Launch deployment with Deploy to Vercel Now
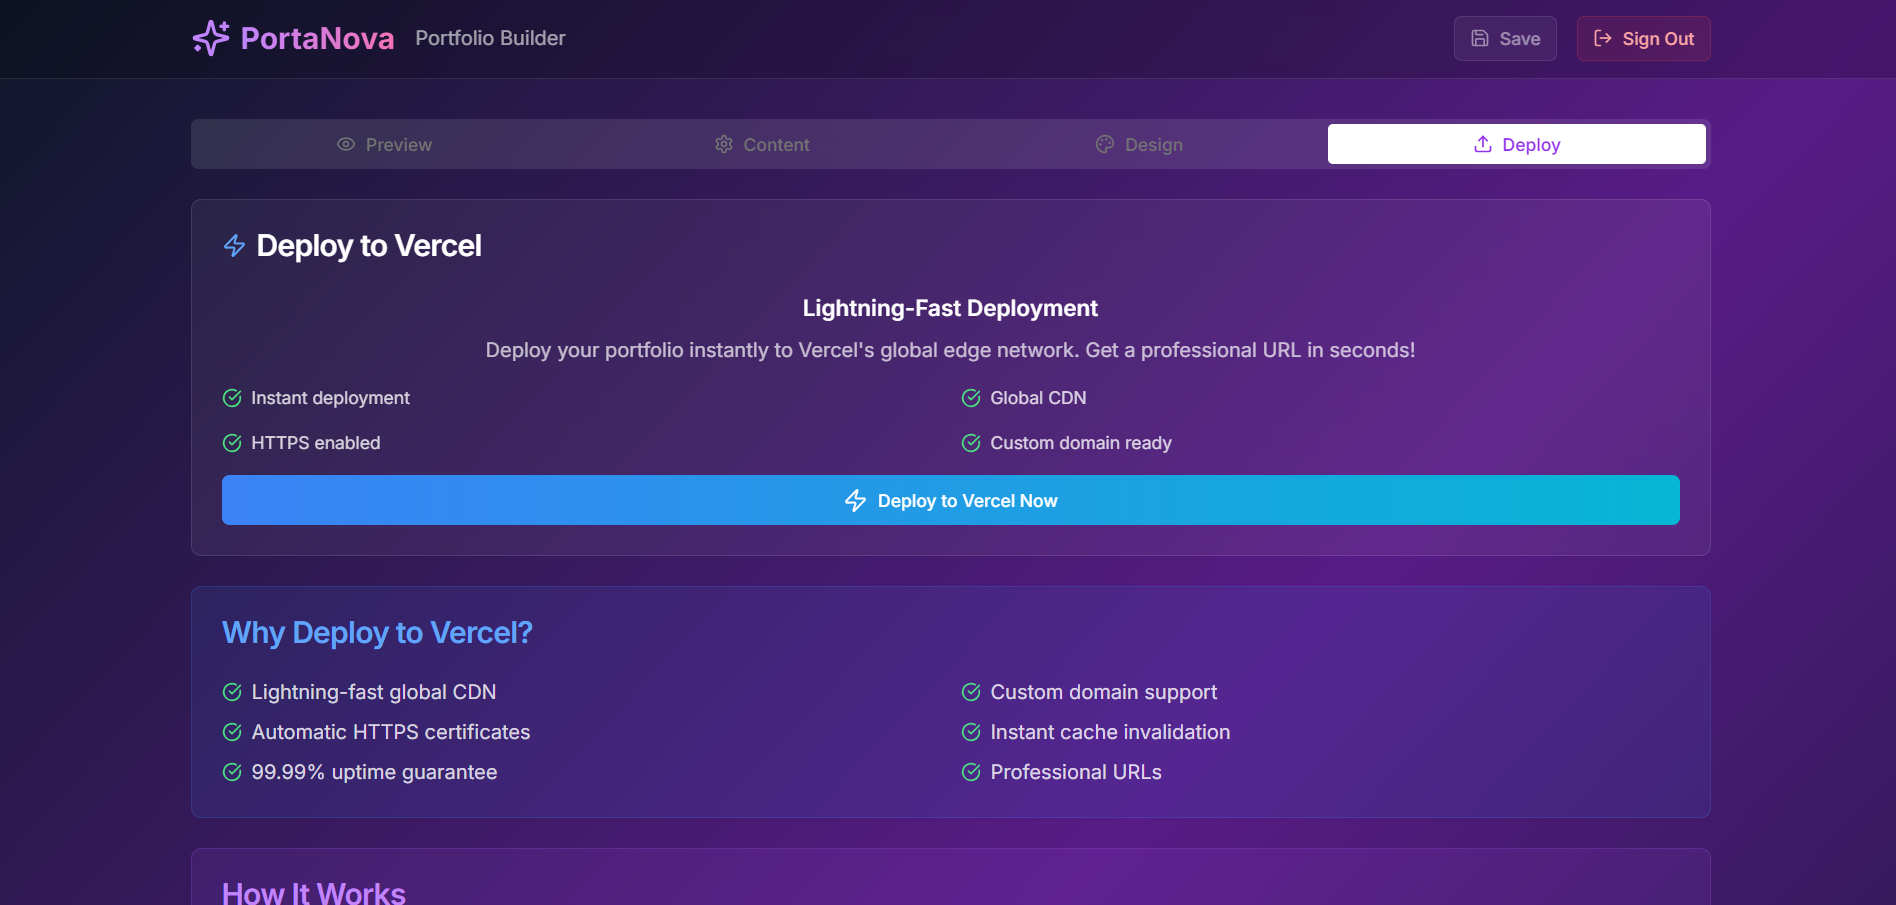Viewport: 1896px width, 905px height. coord(951,500)
